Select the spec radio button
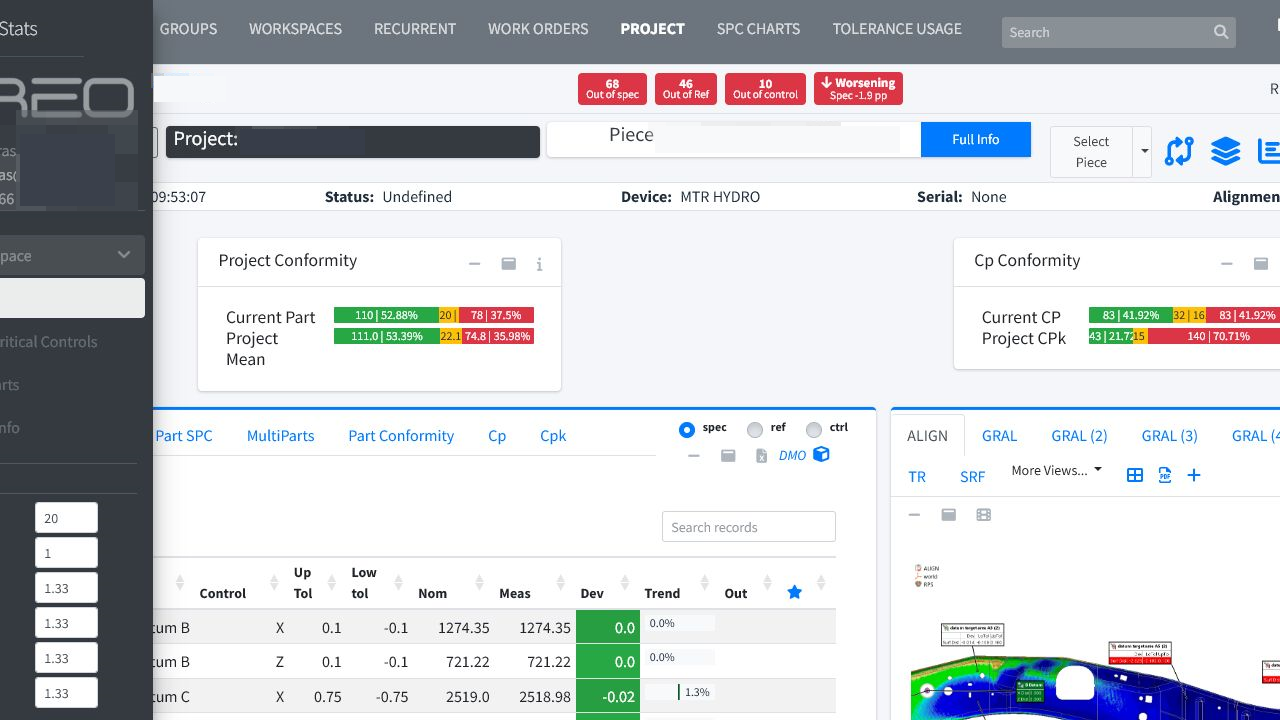The width and height of the screenshot is (1280, 720). (x=686, y=430)
